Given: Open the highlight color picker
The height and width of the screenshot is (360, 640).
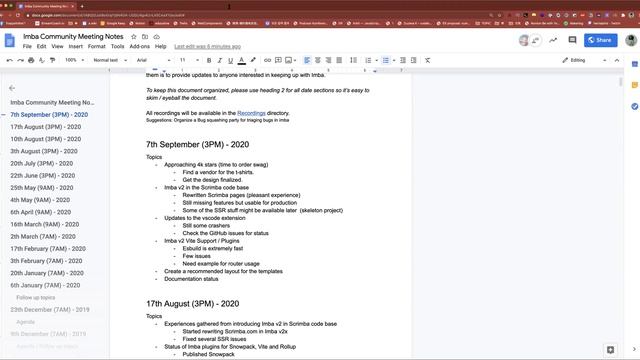Looking at the screenshot, I should (253, 60).
